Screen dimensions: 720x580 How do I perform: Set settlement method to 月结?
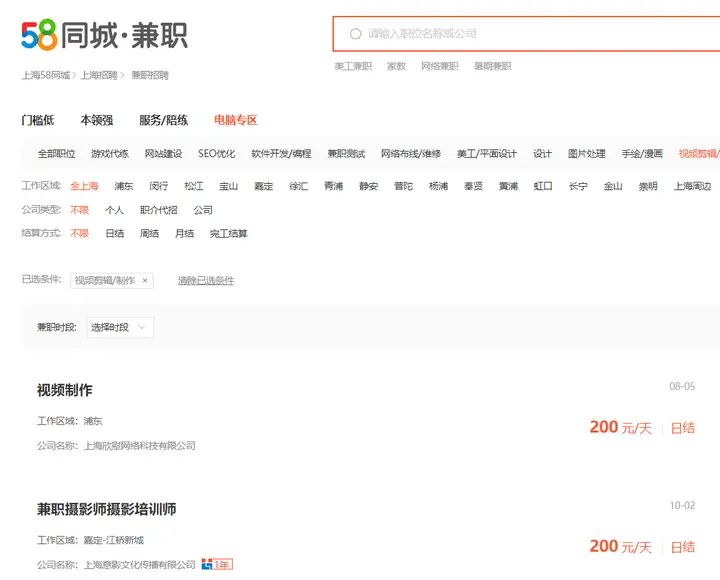[184, 233]
